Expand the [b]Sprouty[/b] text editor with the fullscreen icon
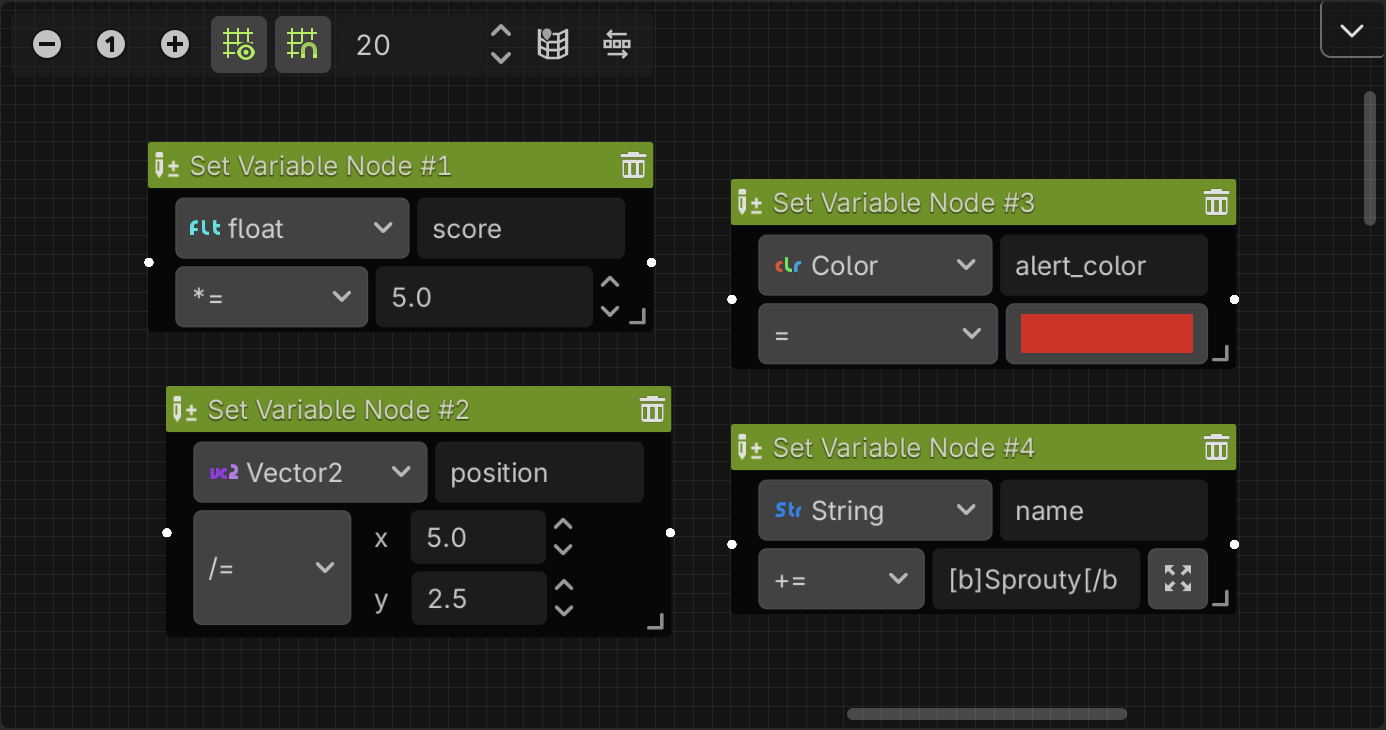 [x=1177, y=578]
